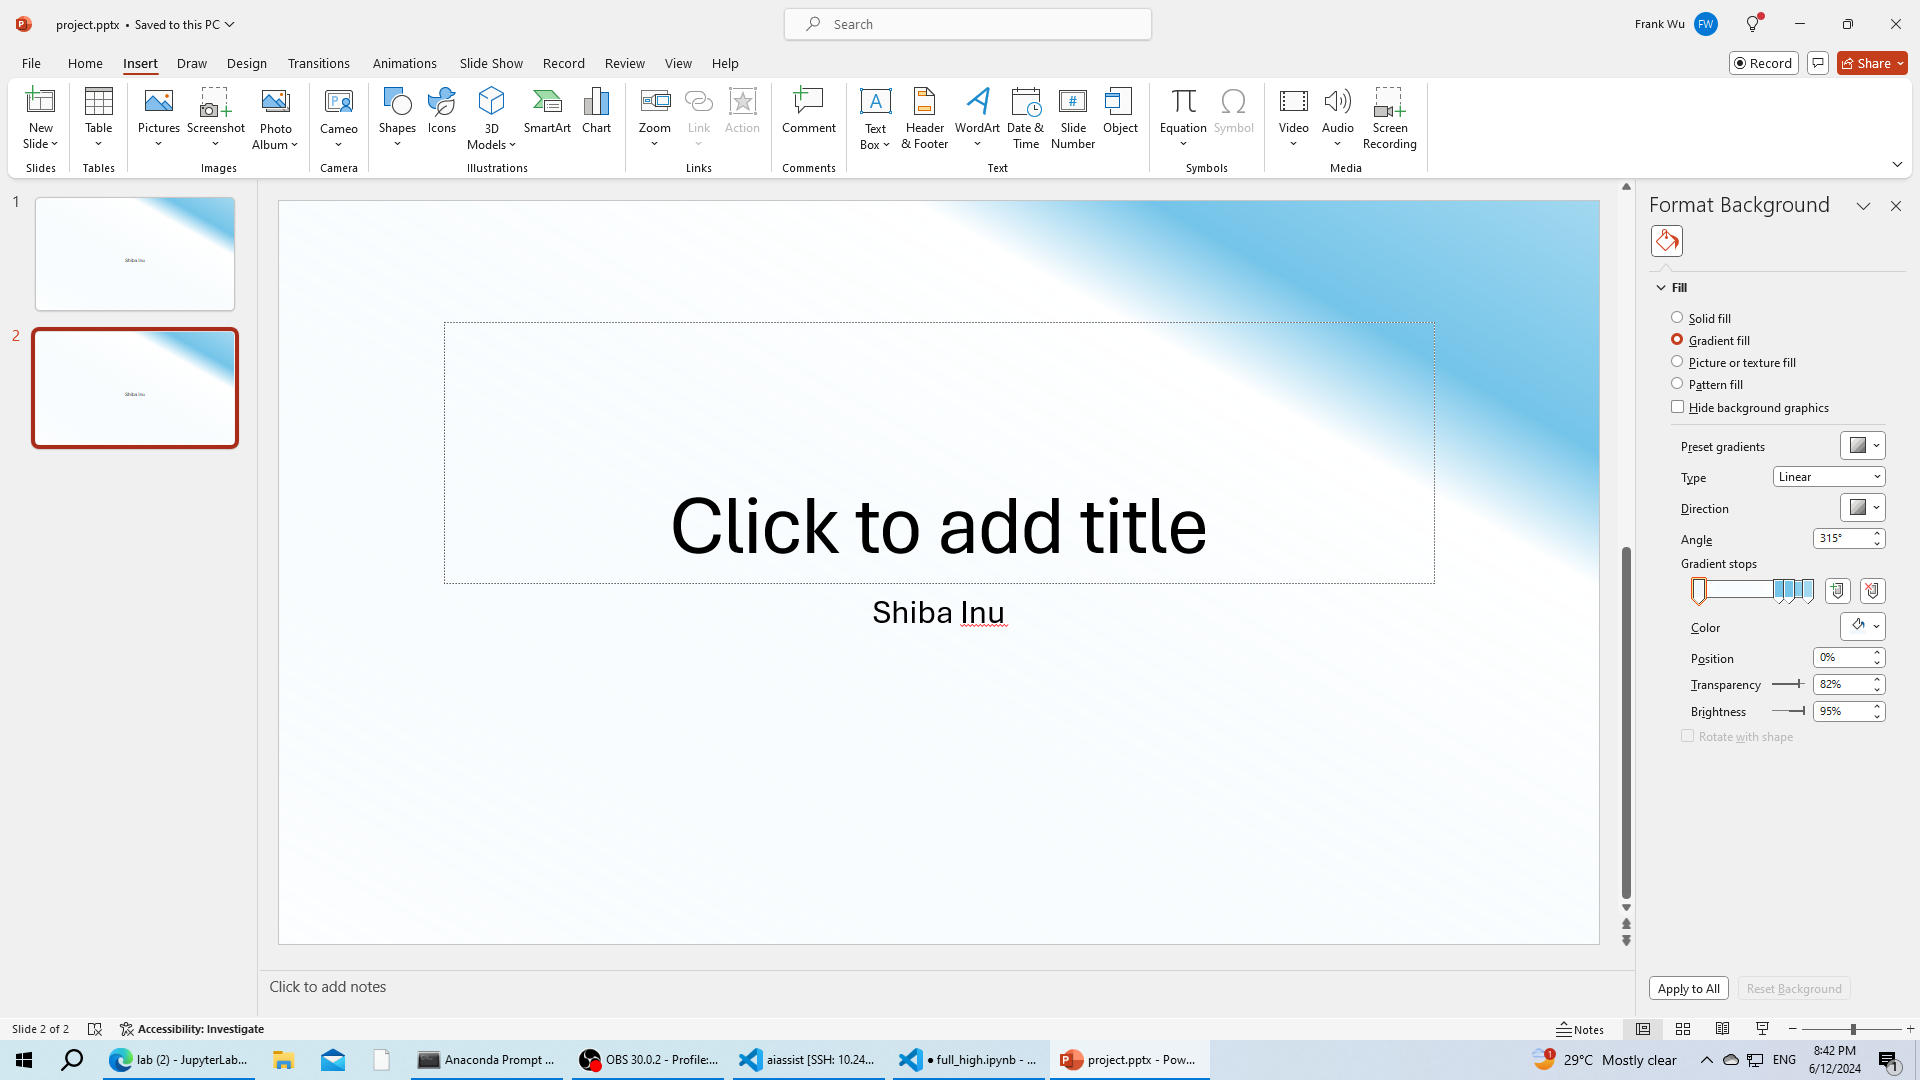Click the add gradient stop icon
Image resolution: width=1920 pixels, height=1080 pixels.
coord(1837,591)
